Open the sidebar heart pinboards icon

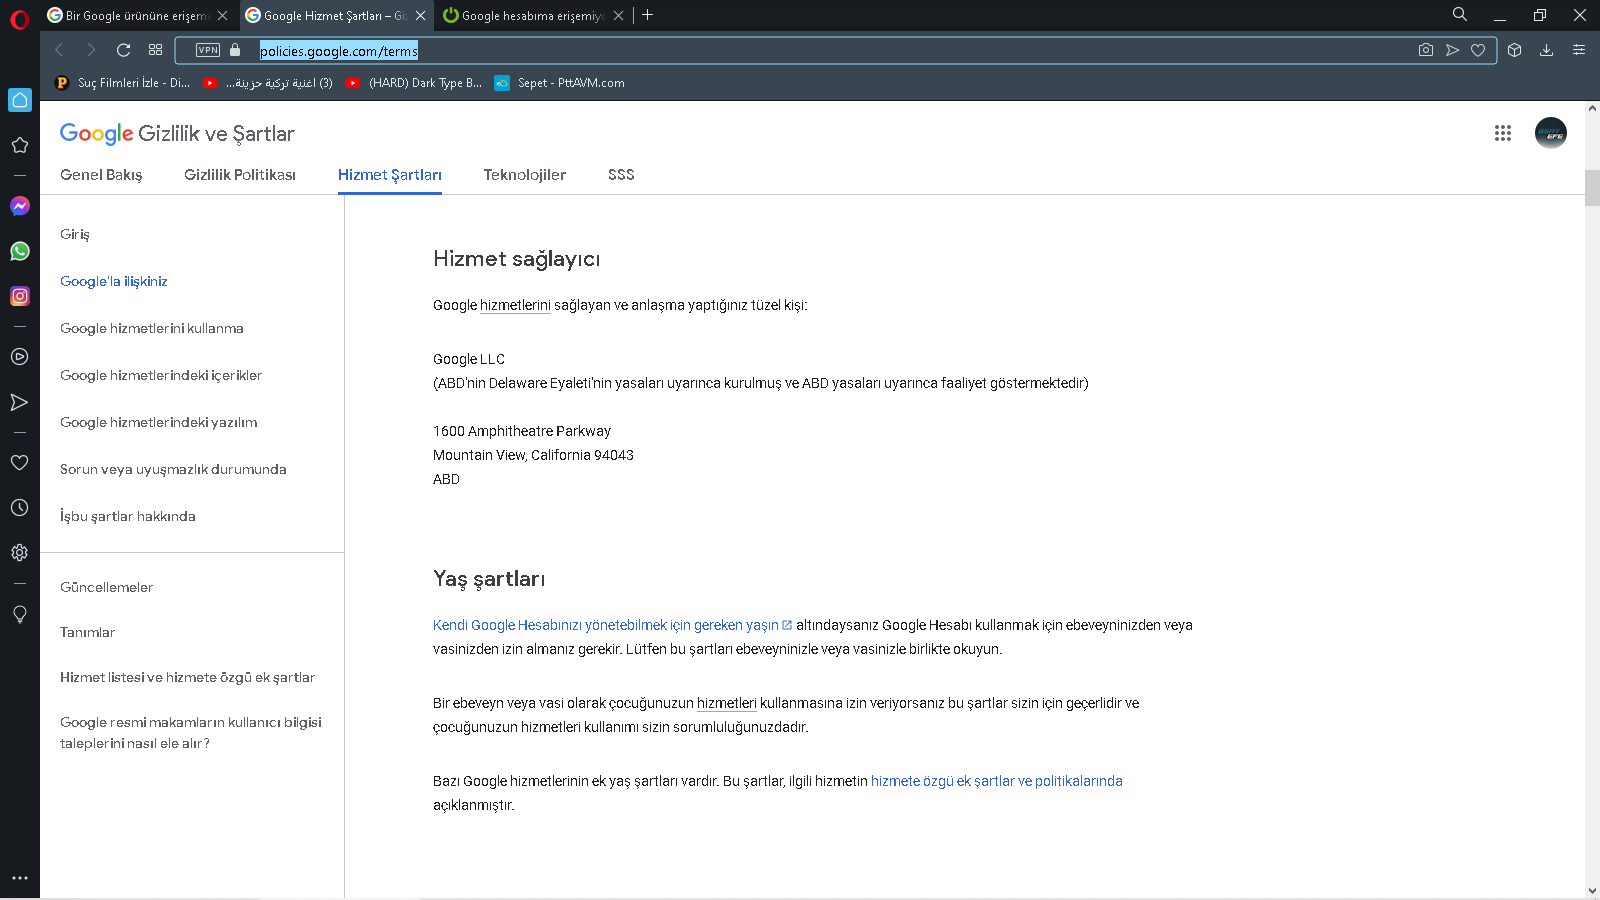pos(19,463)
